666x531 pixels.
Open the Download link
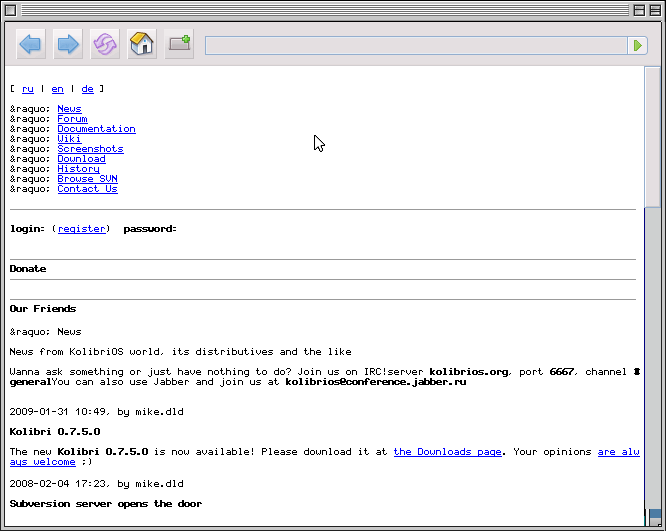tap(82, 159)
